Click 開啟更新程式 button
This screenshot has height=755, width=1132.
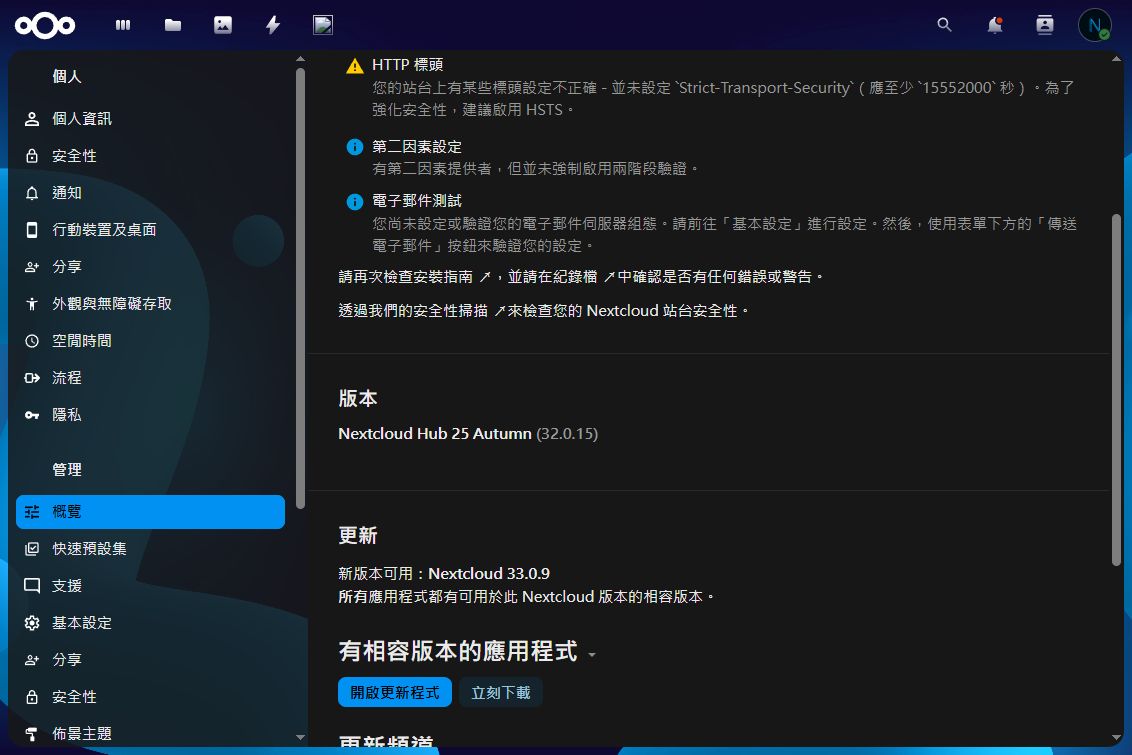click(x=395, y=692)
